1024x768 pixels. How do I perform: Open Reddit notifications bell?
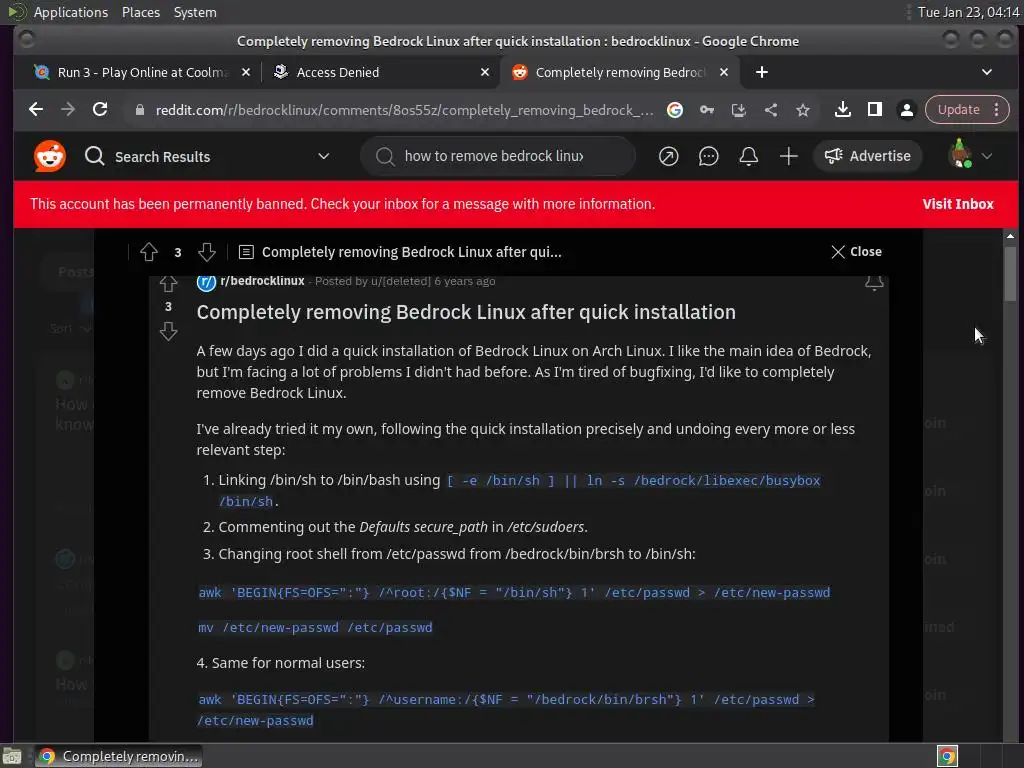[748, 156]
